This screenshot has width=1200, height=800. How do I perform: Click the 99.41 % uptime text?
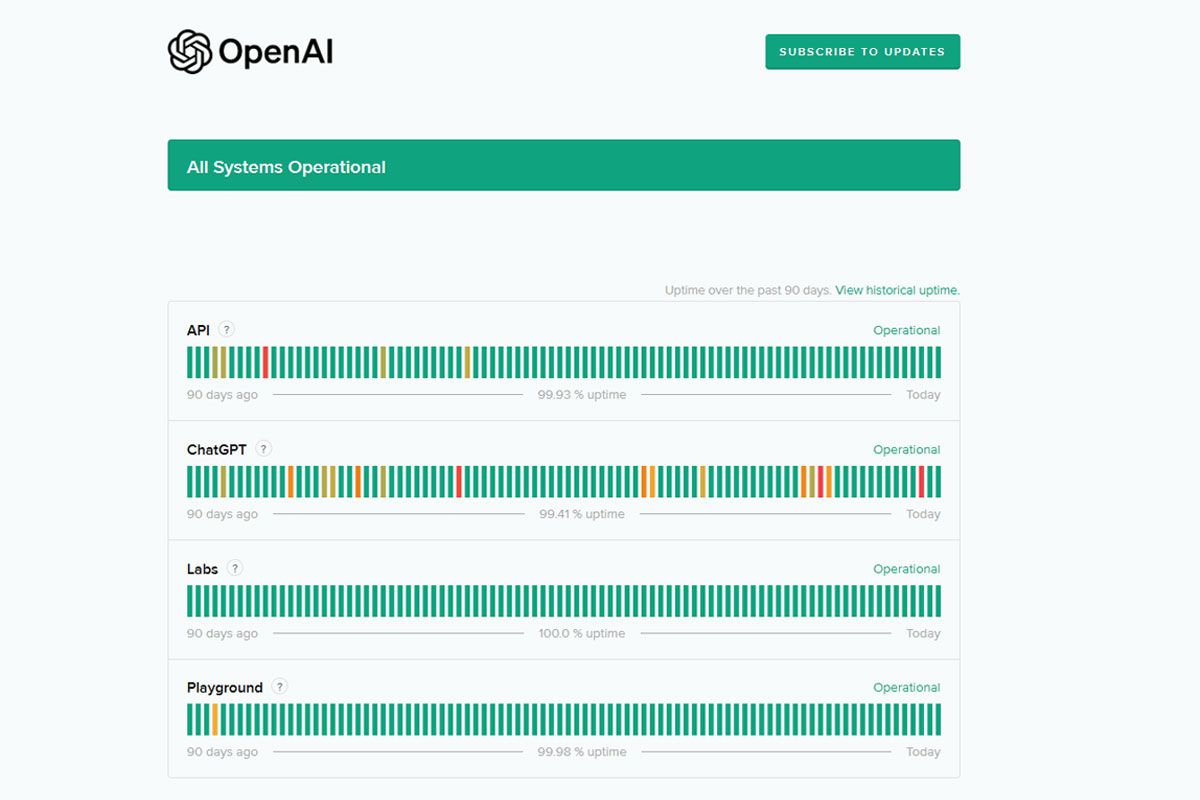click(x=581, y=514)
